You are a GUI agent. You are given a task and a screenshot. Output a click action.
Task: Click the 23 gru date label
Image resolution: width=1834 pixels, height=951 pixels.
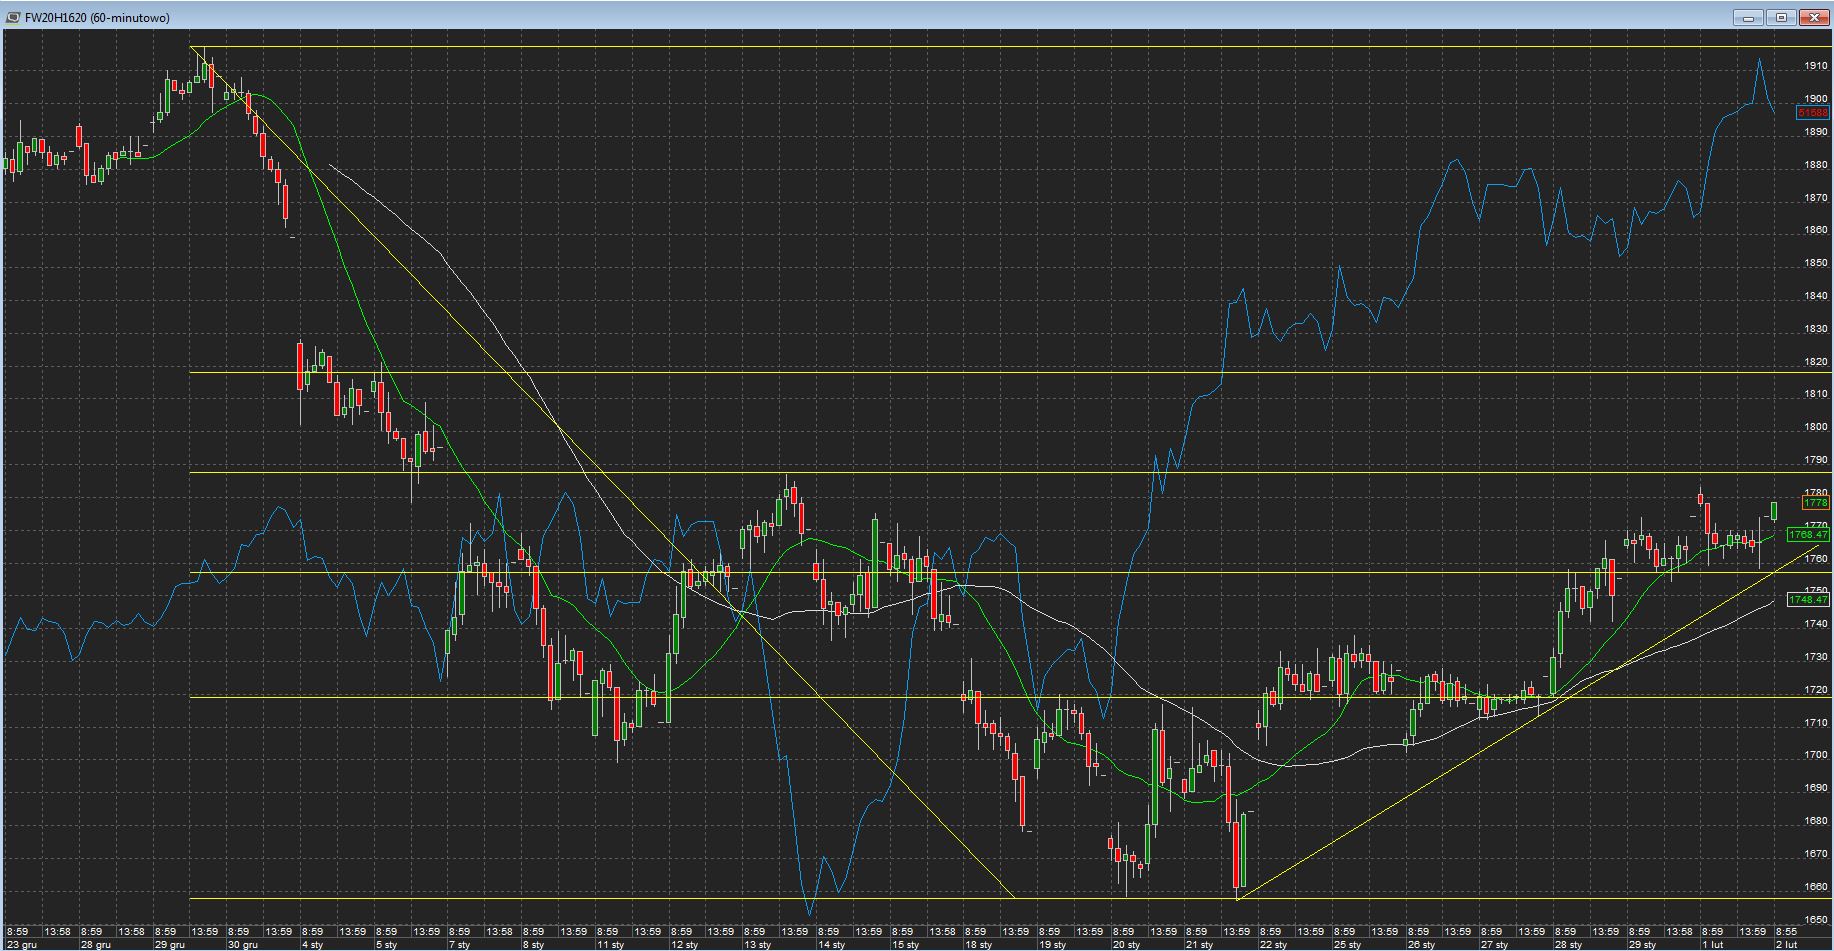click(22, 944)
